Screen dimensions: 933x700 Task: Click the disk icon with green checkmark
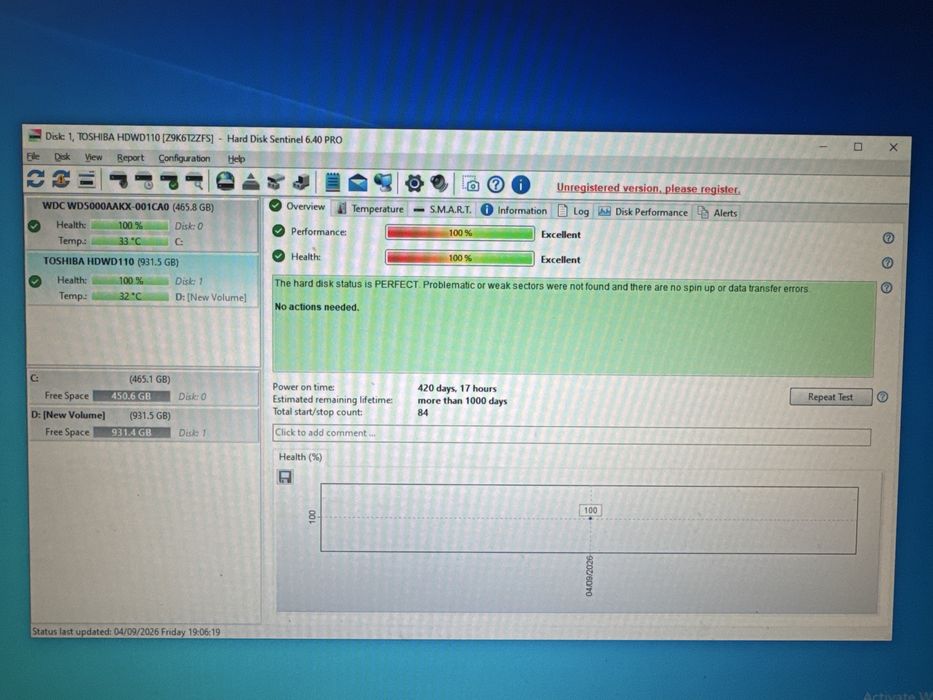[169, 181]
